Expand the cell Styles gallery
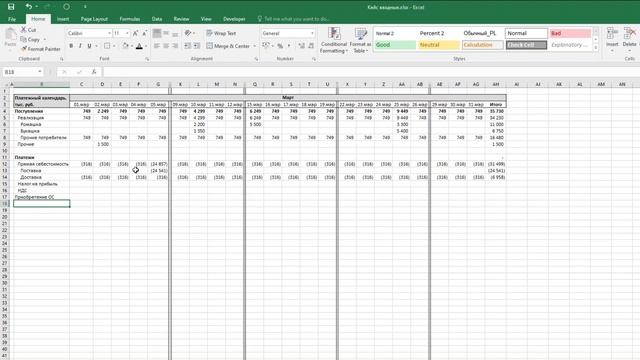Image resolution: width=640 pixels, height=360 pixels. 596,48
